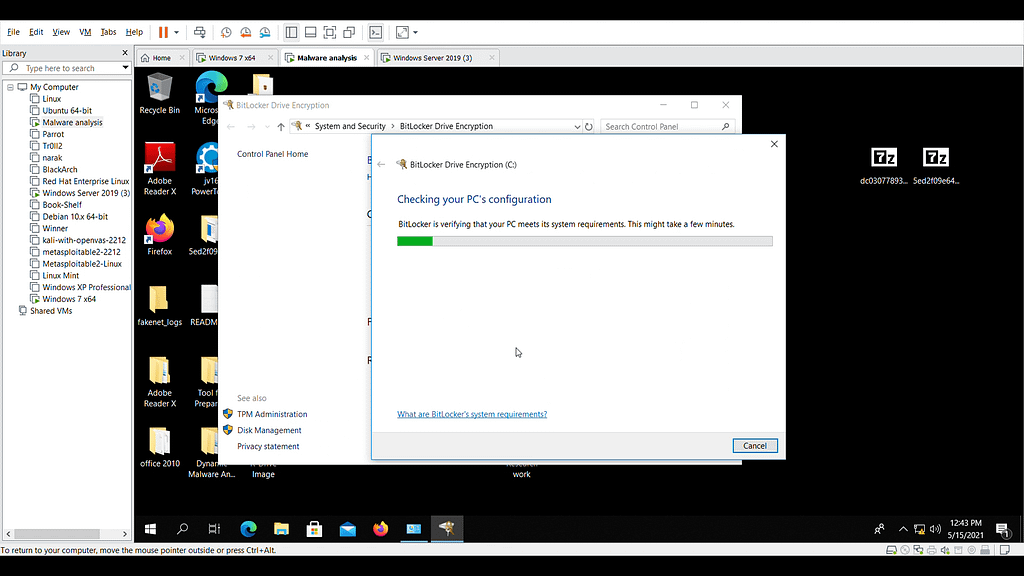Open the Edit menu
This screenshot has height=576, width=1024.
[36, 32]
